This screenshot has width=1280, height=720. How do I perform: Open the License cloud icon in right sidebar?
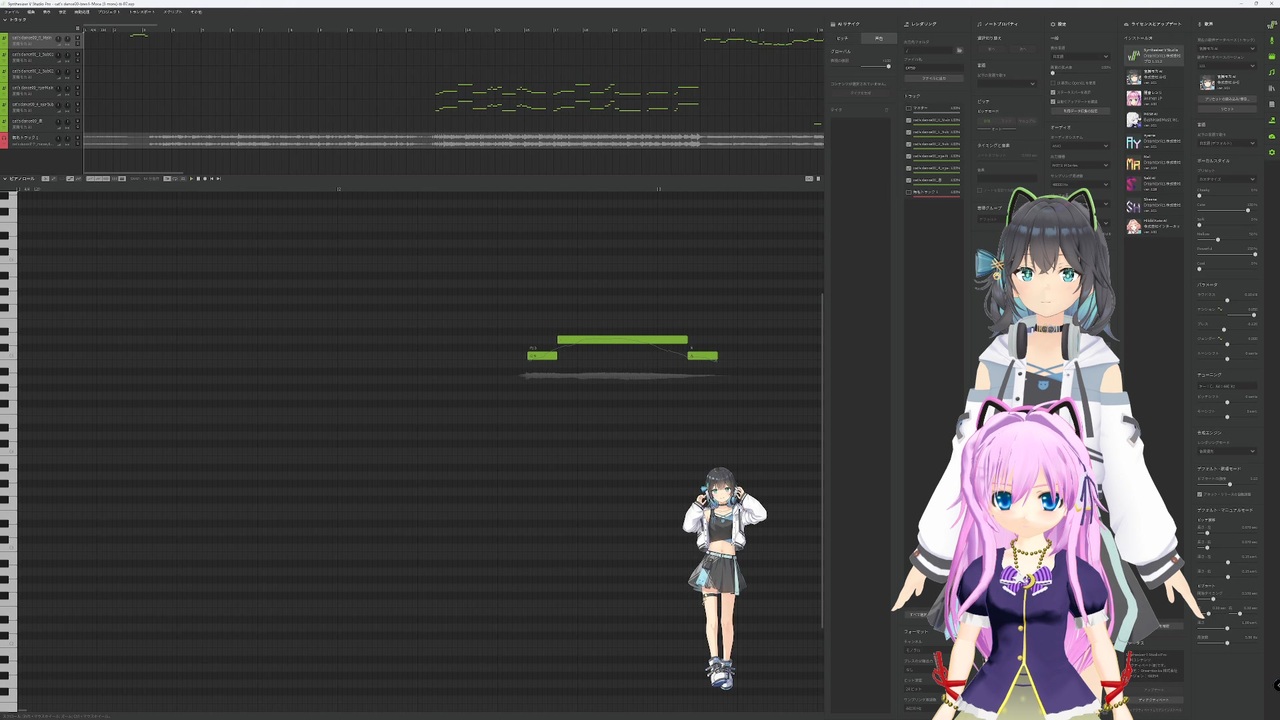coord(1272,136)
